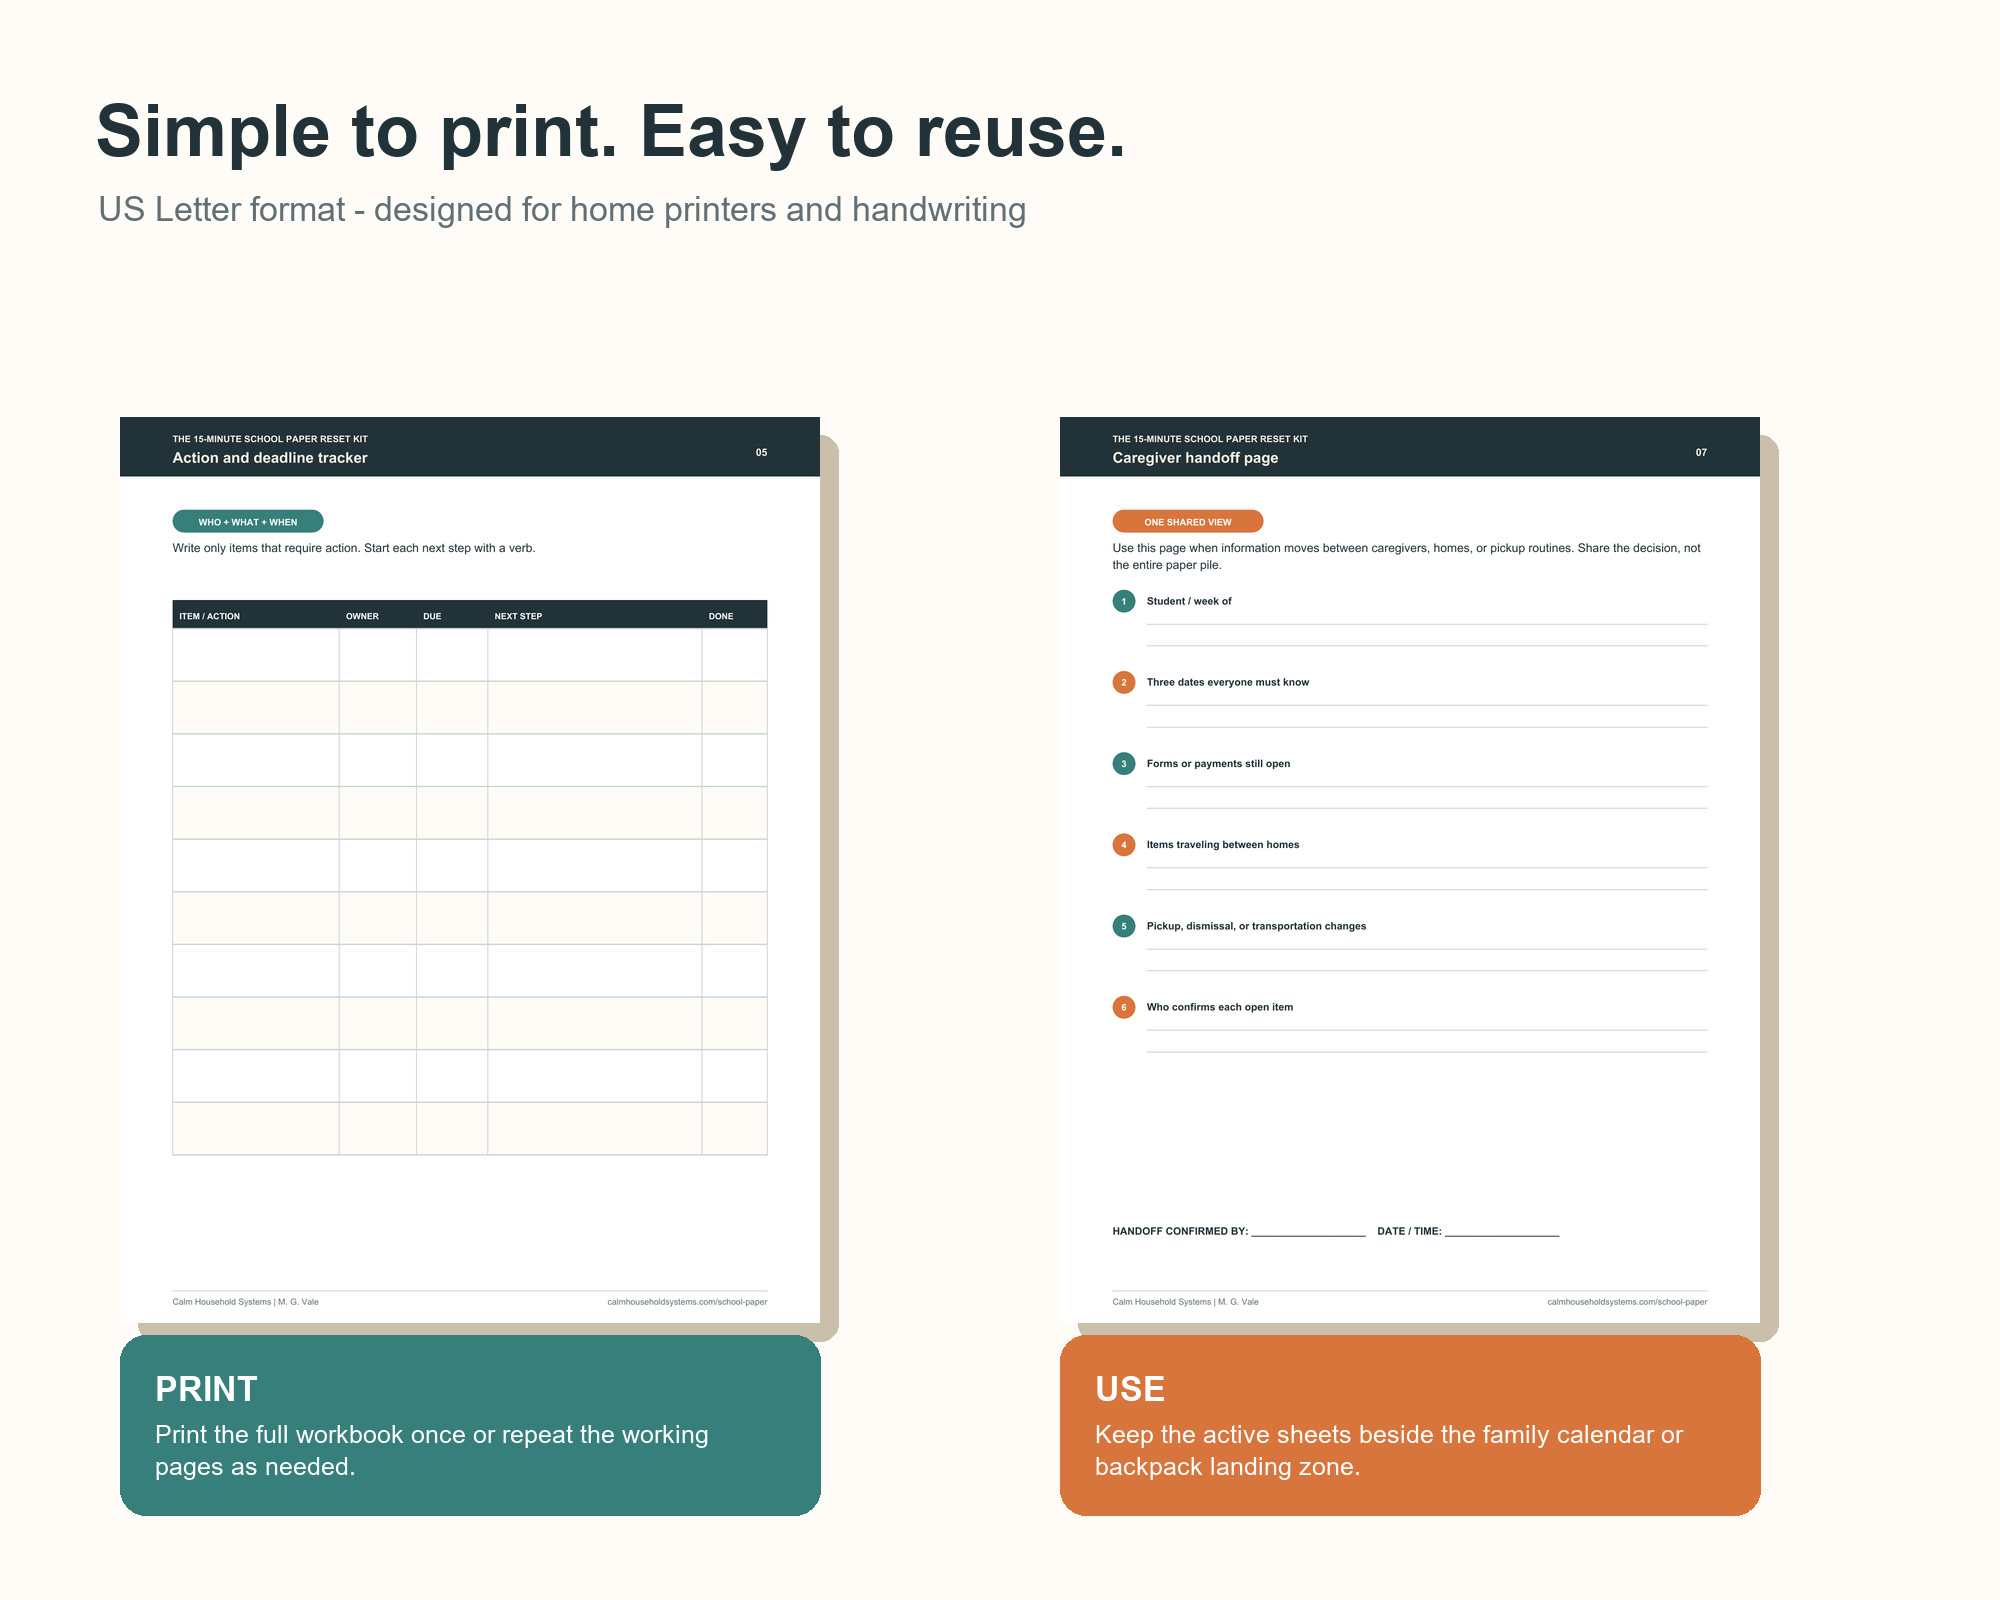Click the Forms or payments still open label
This screenshot has height=1600, width=2000.
point(1218,763)
